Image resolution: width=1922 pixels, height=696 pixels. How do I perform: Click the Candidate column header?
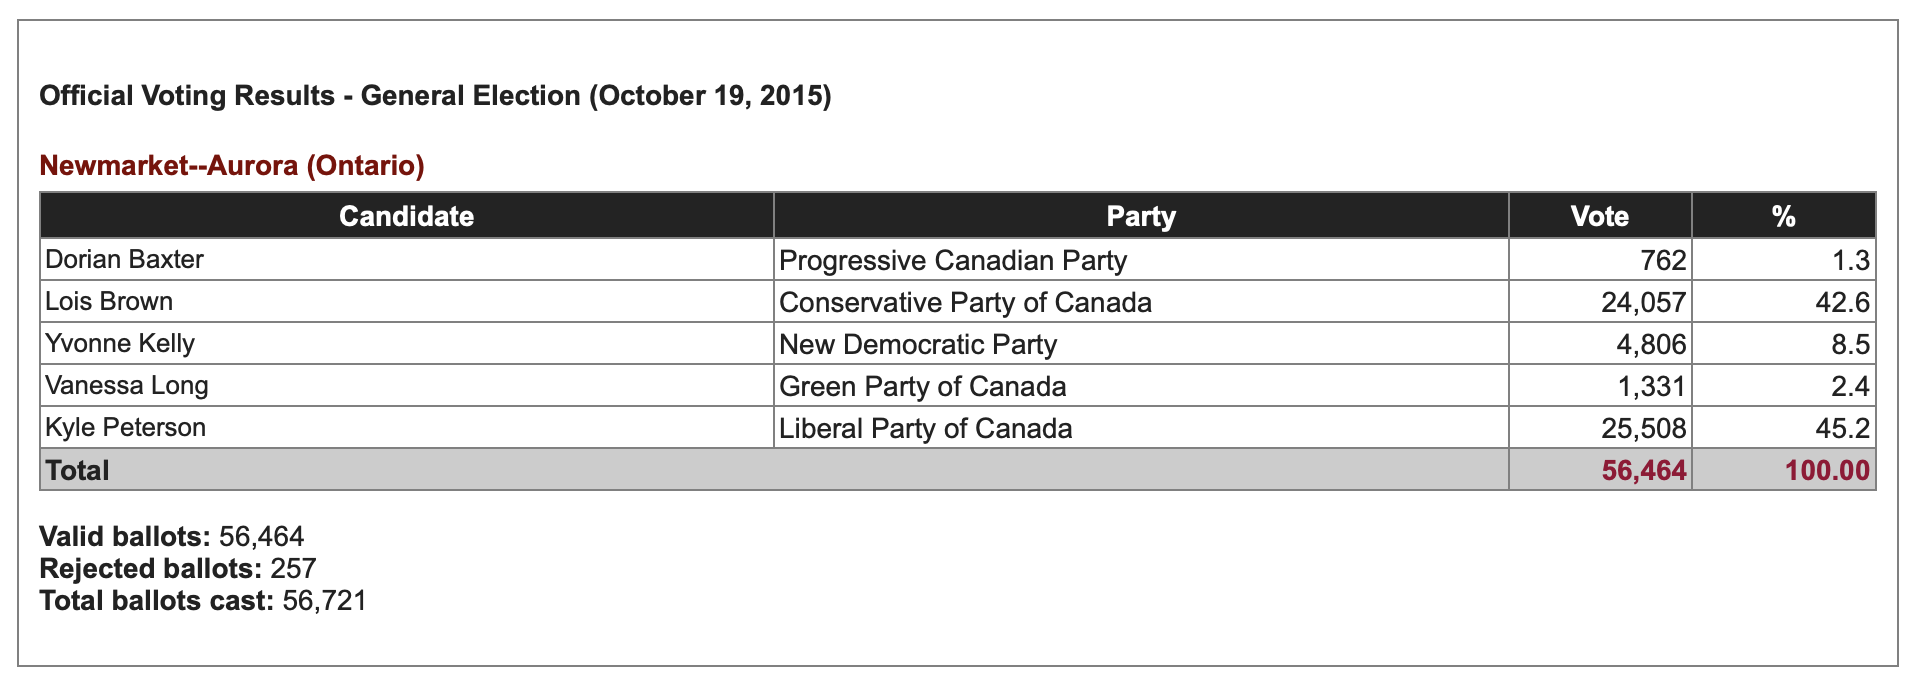(406, 216)
